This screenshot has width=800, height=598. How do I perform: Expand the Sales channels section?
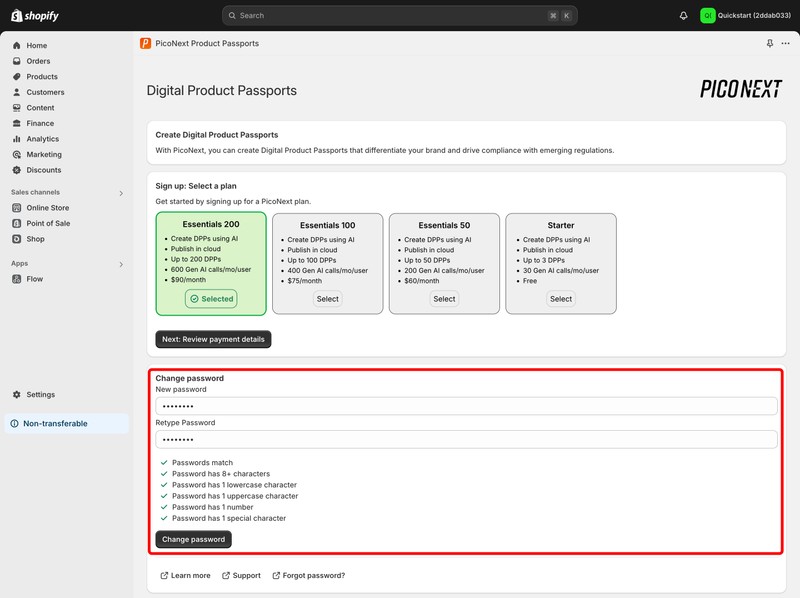point(121,193)
